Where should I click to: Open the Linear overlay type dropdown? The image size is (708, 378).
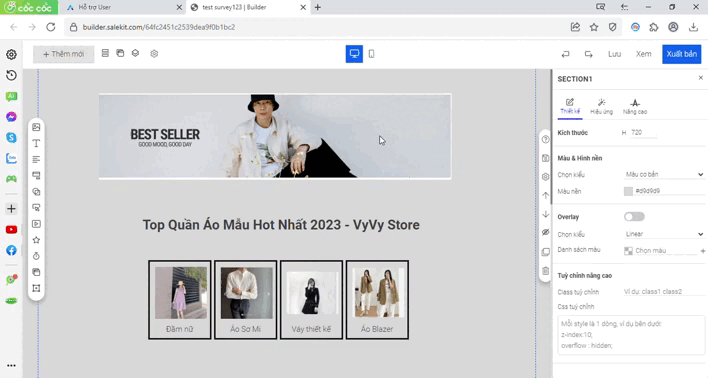[664, 234]
